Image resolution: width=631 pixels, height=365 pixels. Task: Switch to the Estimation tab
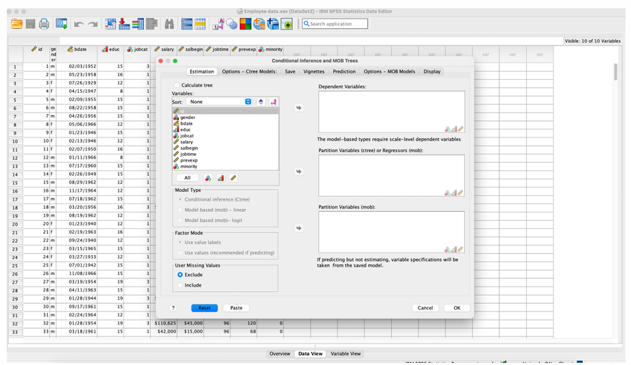tap(202, 71)
